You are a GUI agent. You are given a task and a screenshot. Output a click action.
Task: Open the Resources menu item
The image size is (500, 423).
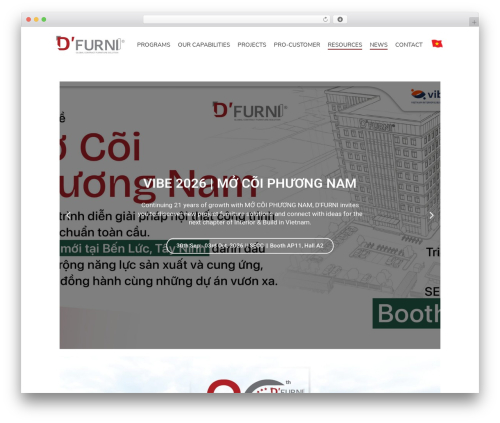[x=345, y=45]
